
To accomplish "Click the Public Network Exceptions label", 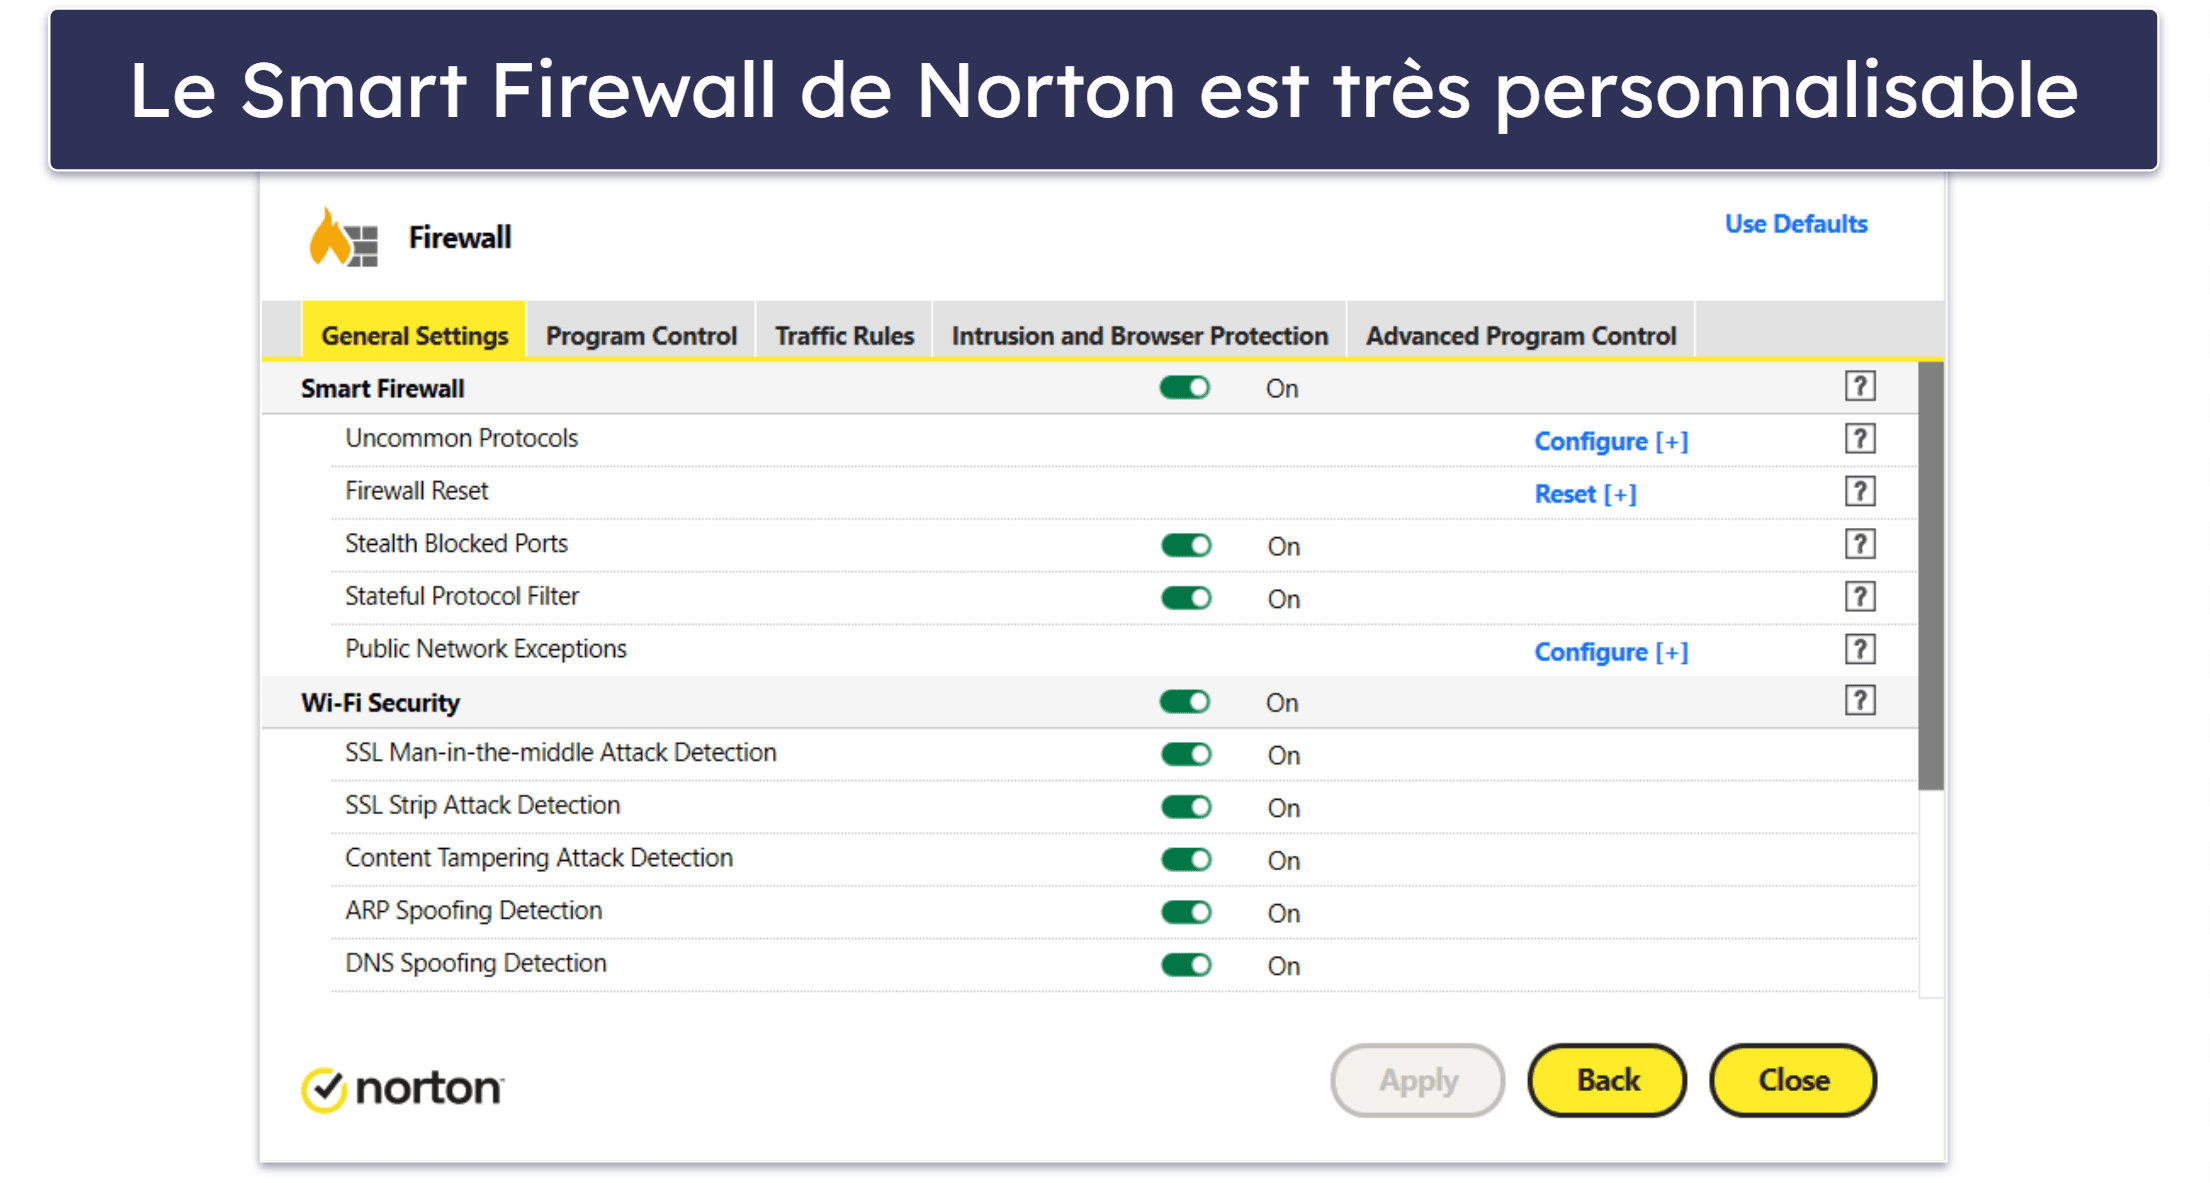I will pyautogui.click(x=486, y=649).
